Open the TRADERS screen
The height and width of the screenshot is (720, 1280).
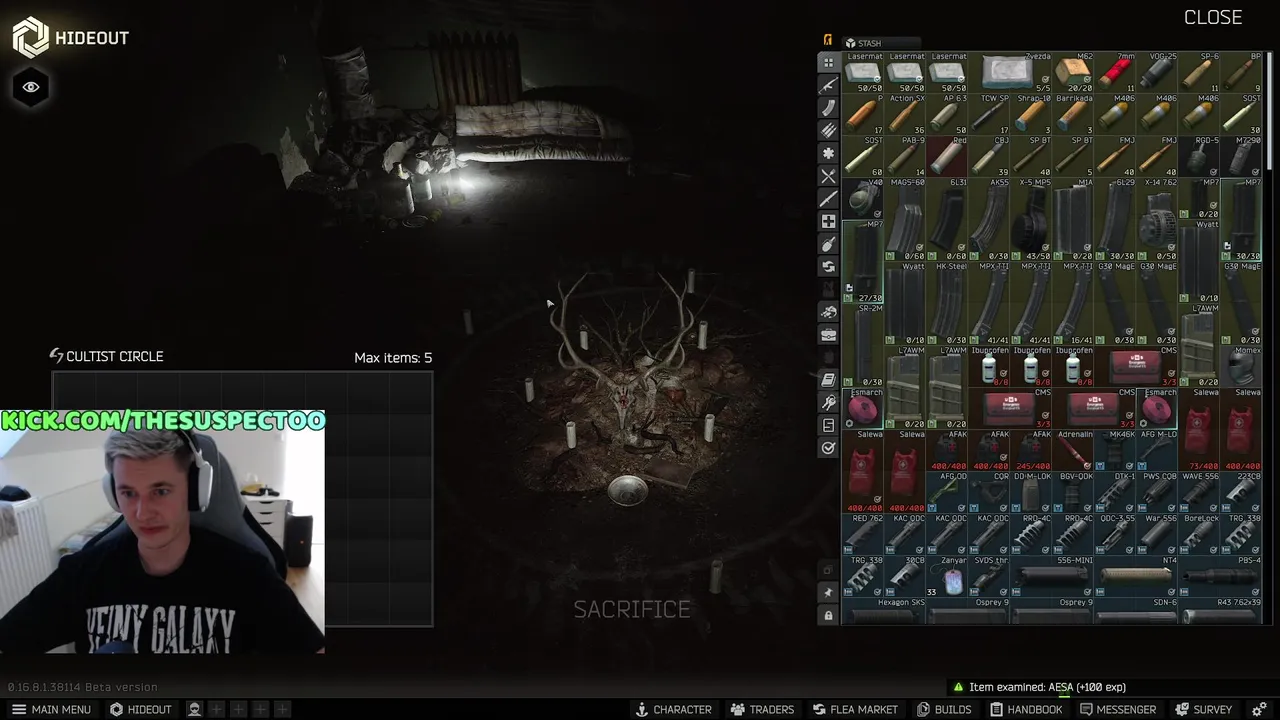click(x=762, y=709)
